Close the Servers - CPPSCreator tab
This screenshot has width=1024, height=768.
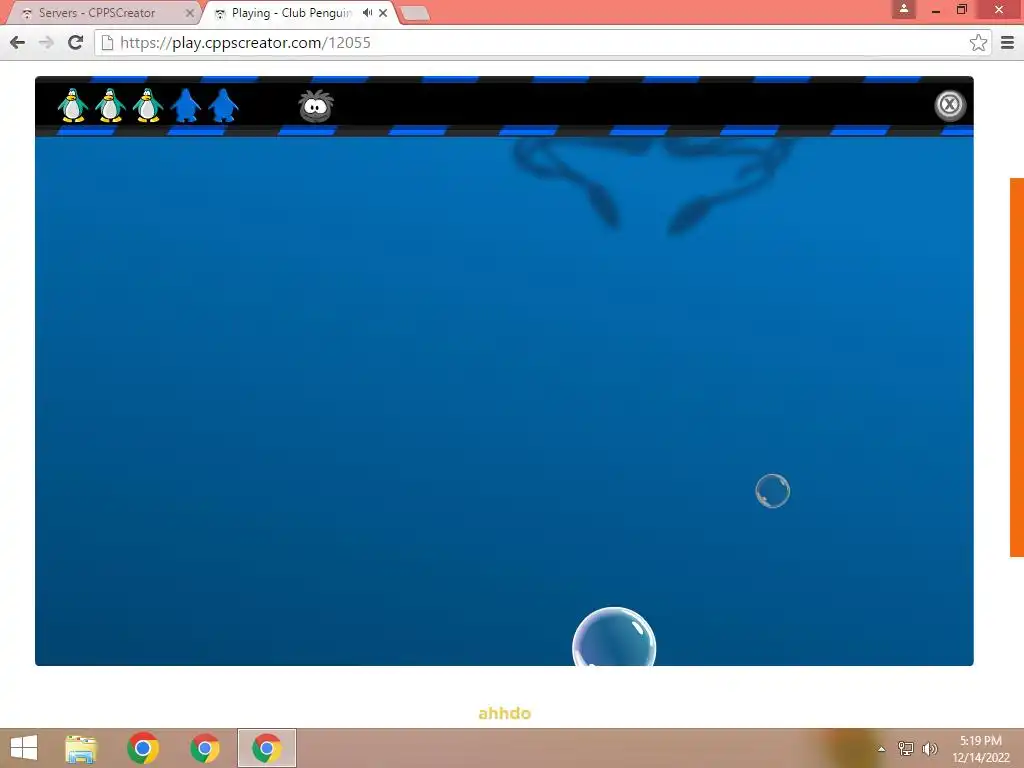tap(189, 13)
